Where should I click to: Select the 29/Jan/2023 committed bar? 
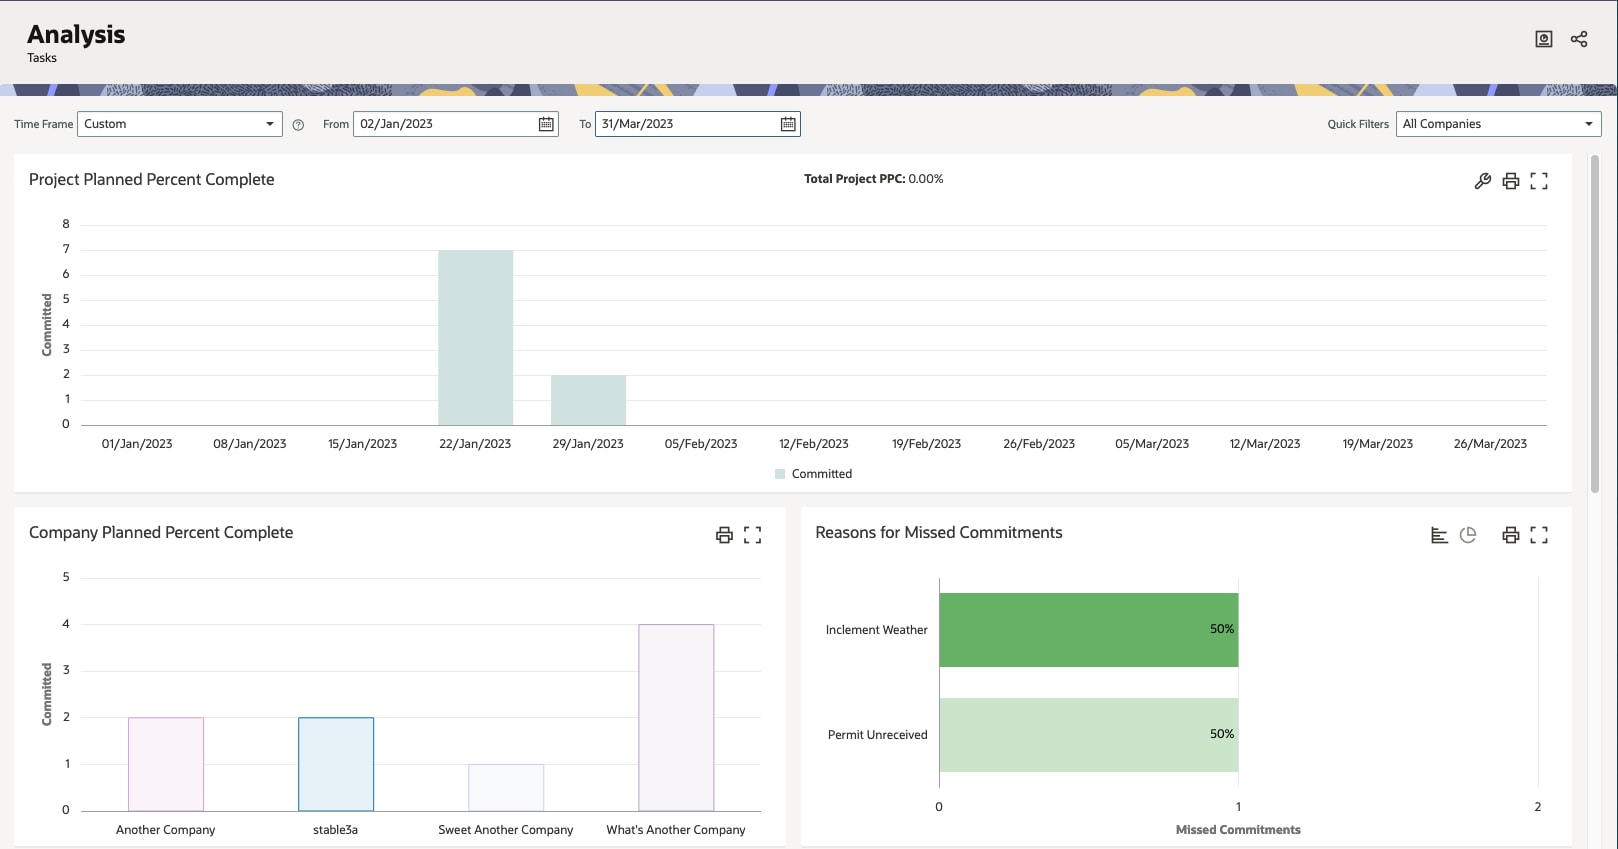coord(588,401)
